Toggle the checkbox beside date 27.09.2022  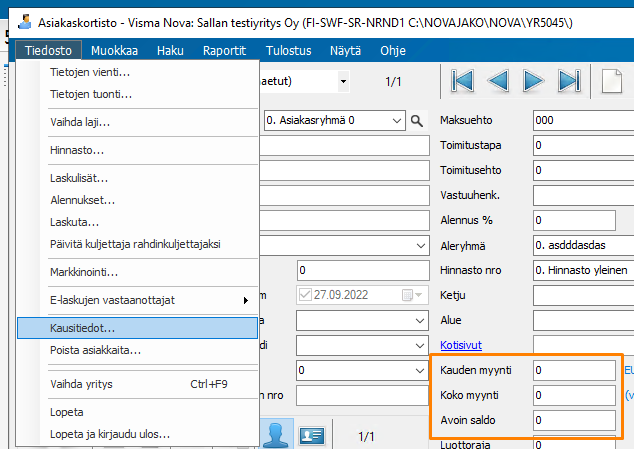(305, 295)
